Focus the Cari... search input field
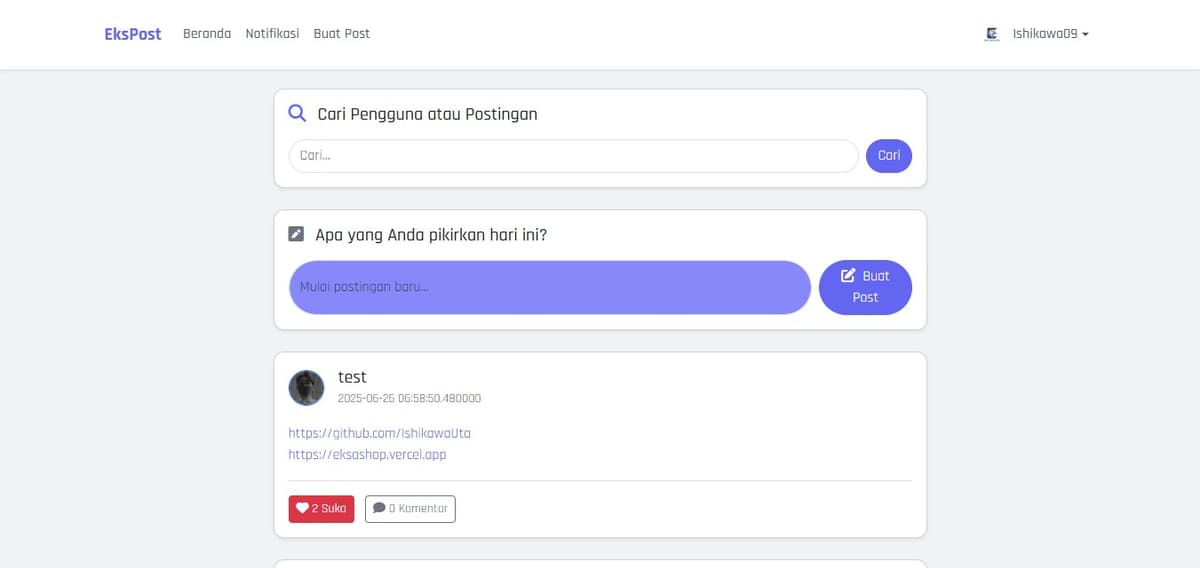 [573, 156]
